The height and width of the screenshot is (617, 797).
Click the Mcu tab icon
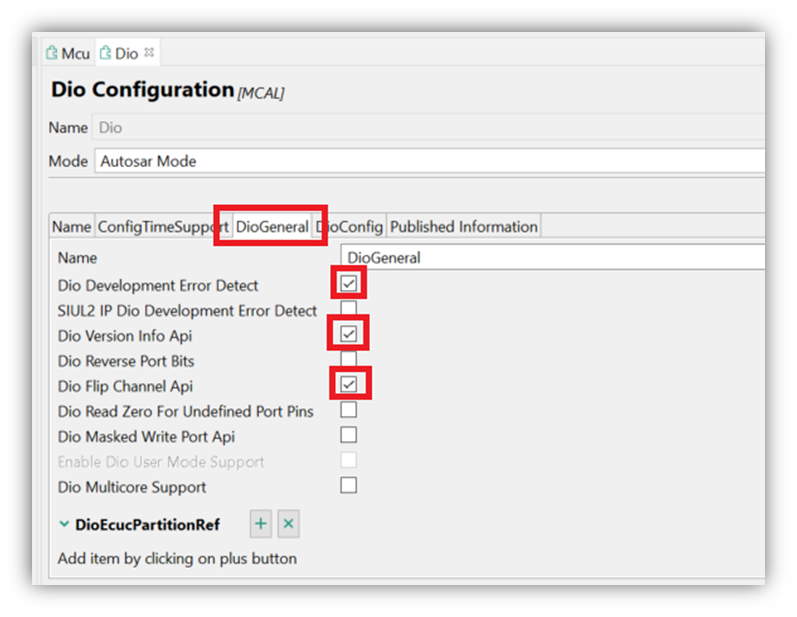click(52, 53)
